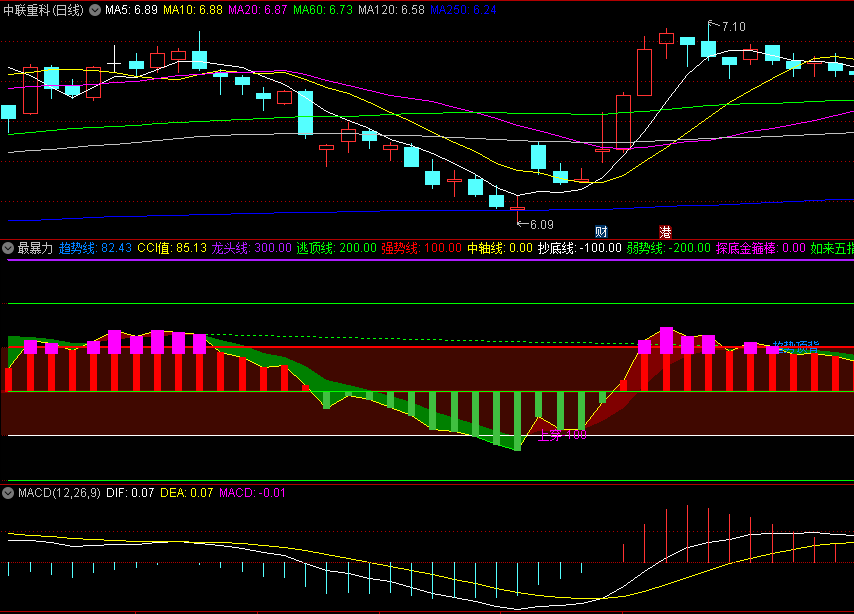
Task: Click the DEA: 0.07 value
Action: click(187, 493)
